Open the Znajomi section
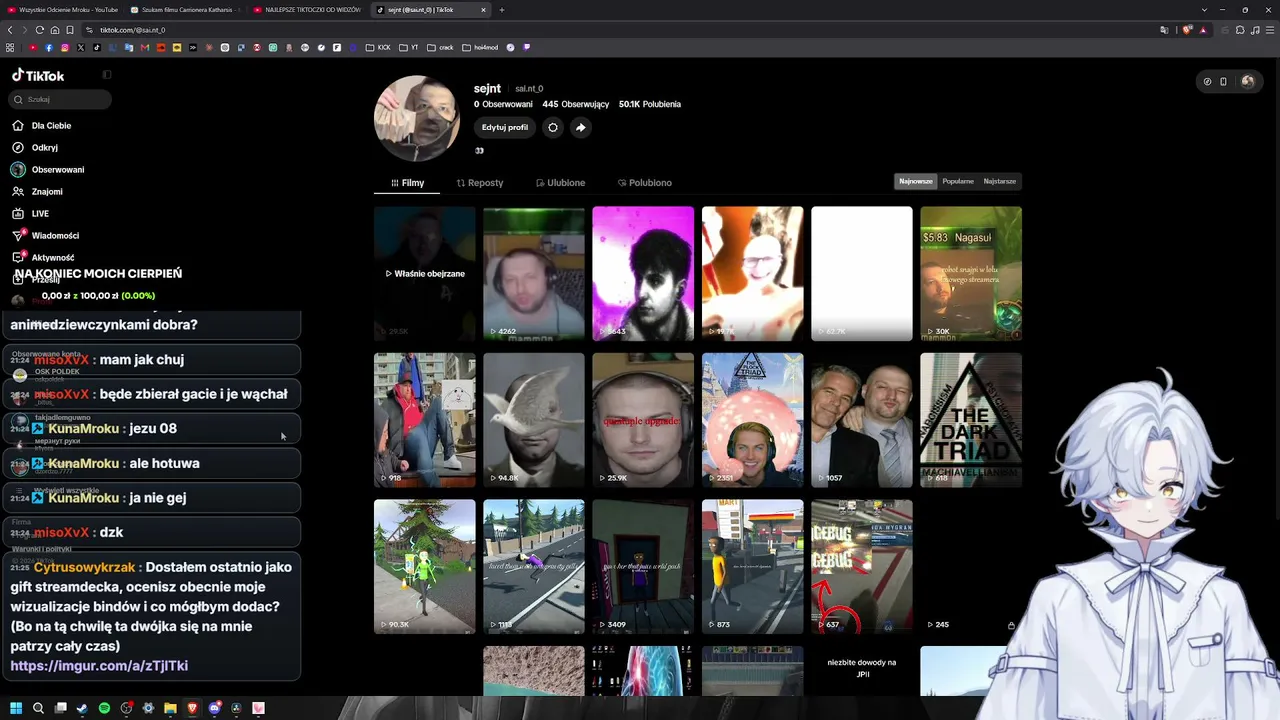 pos(37,192)
